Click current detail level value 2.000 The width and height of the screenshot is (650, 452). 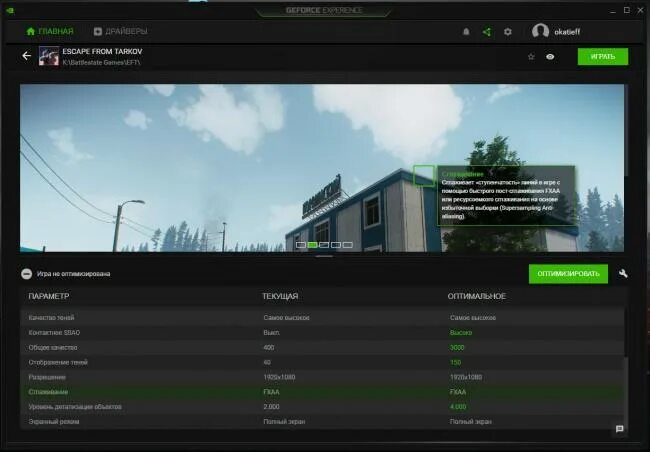coord(272,407)
